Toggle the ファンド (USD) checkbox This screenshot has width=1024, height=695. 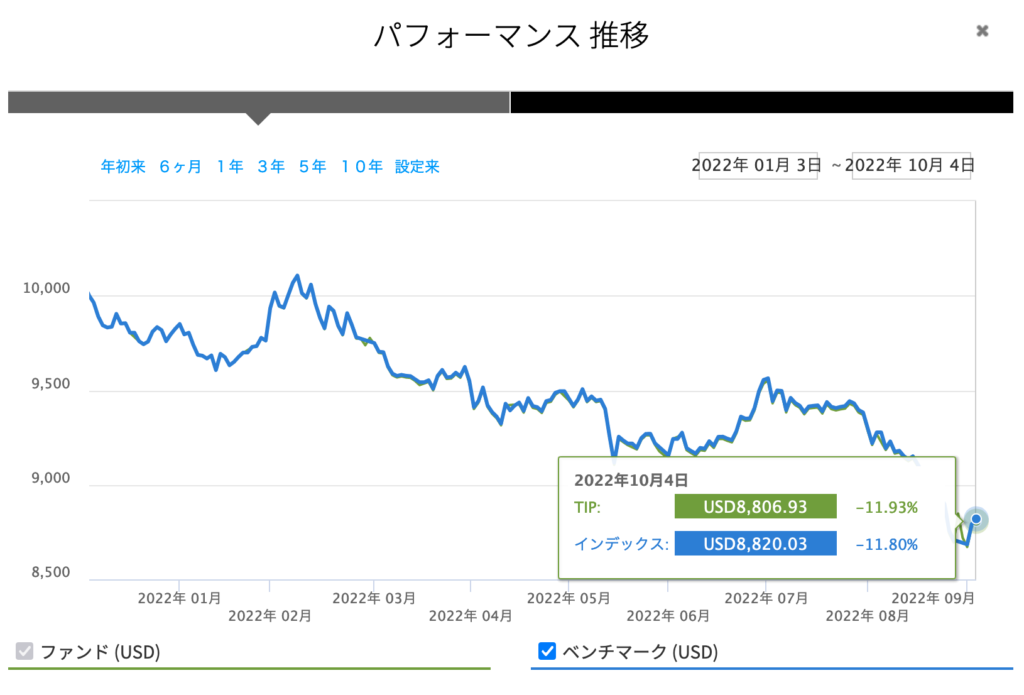[25, 653]
